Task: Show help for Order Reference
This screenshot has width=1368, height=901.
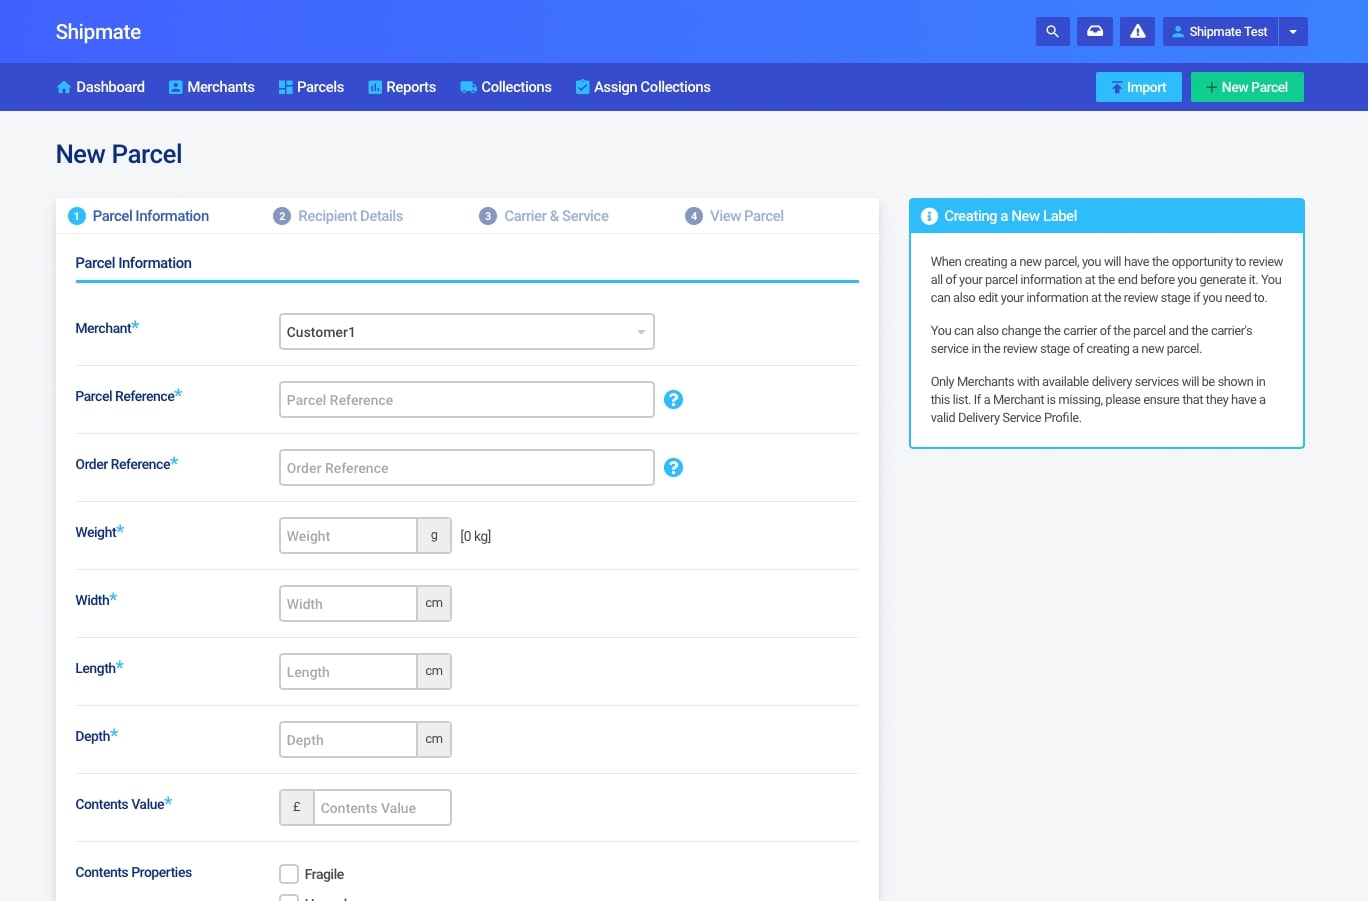Action: 674,468
